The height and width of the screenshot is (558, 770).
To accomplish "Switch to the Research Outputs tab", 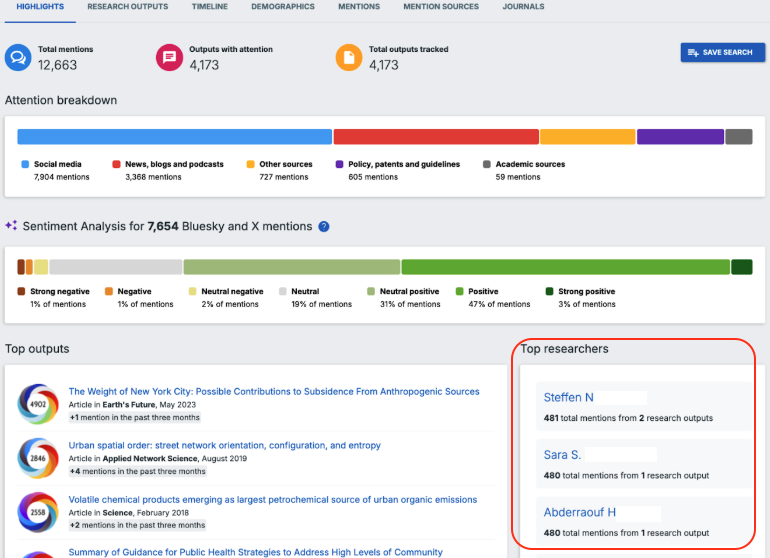I will 128,7.
